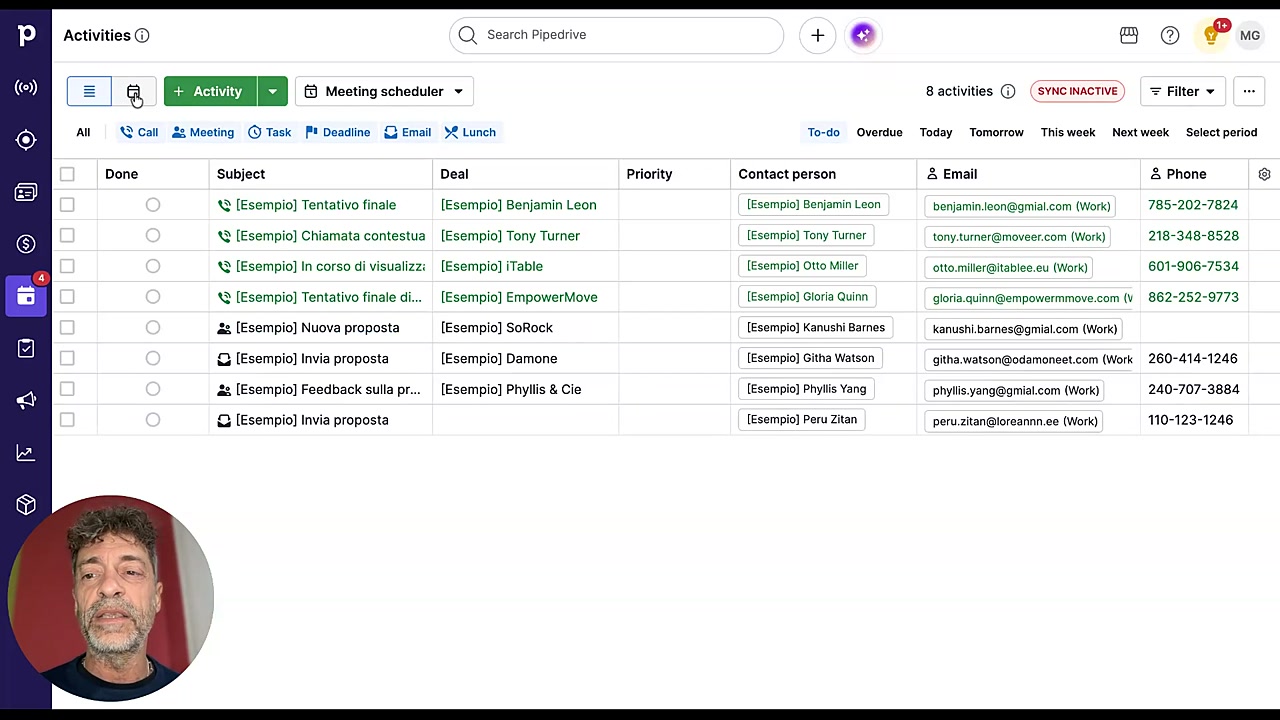This screenshot has height=720, width=1280.
Task: Click the info icon beside 8 activities
Action: pyautogui.click(x=1008, y=91)
